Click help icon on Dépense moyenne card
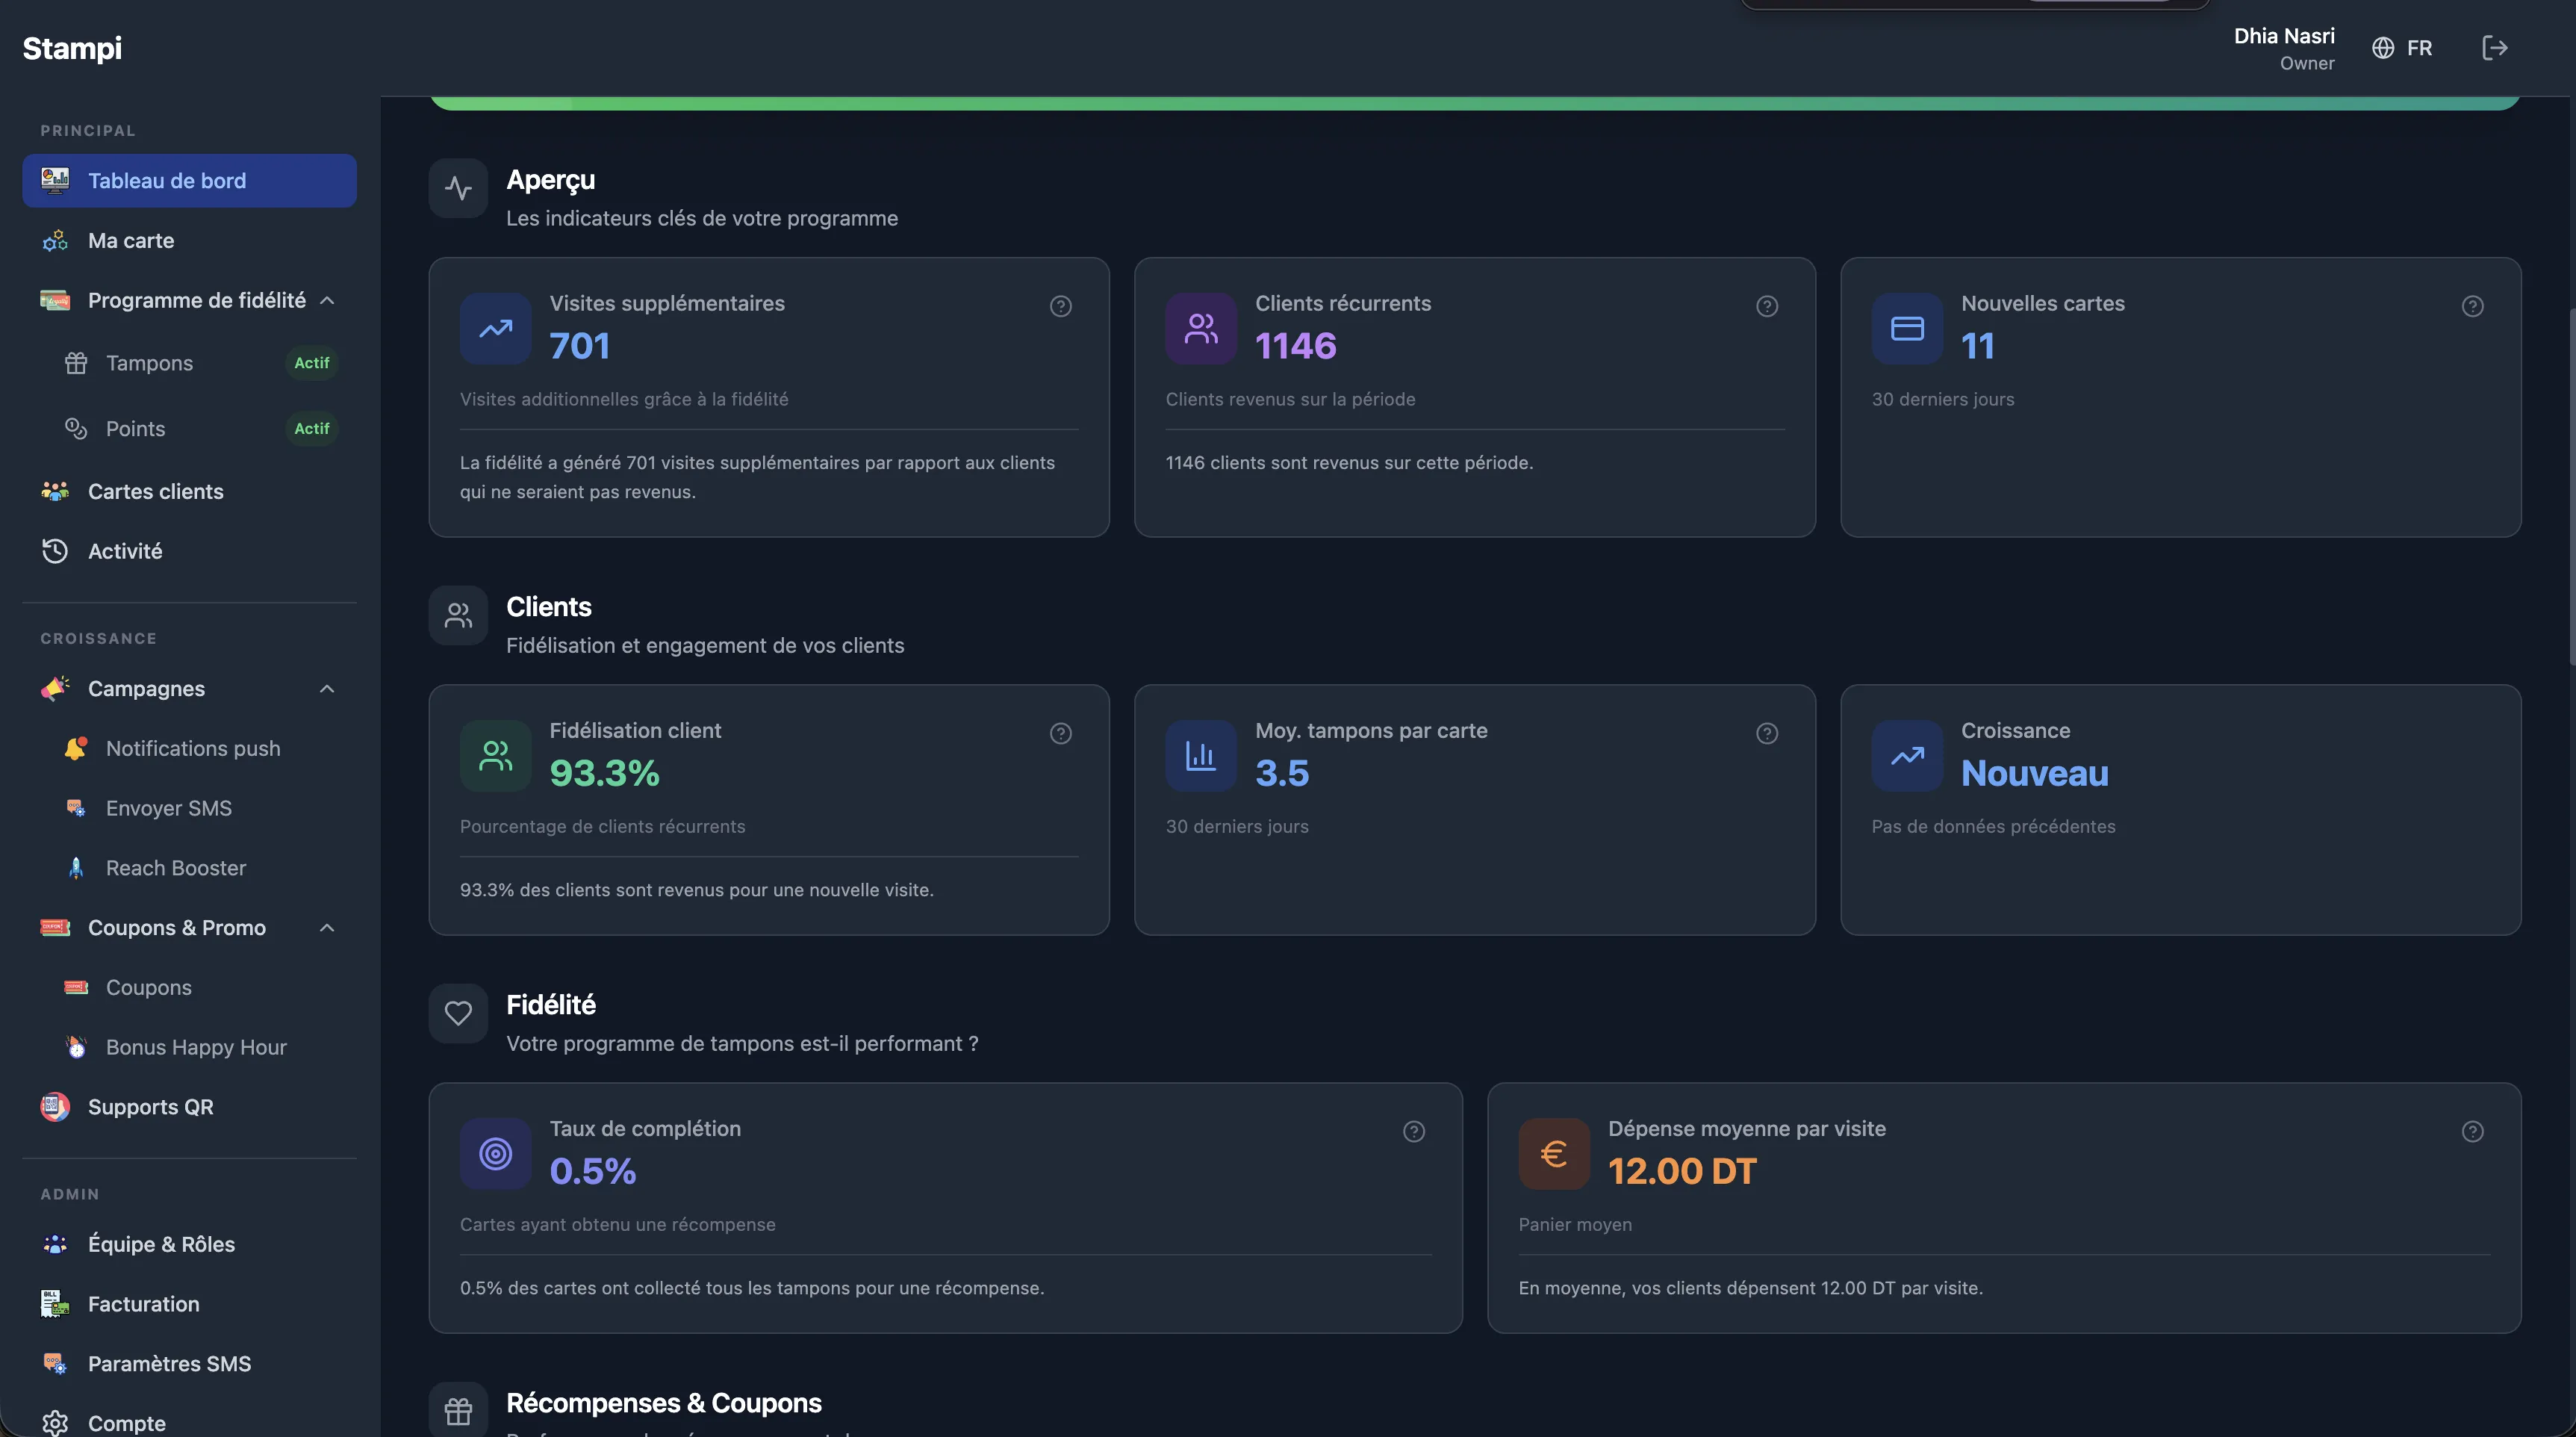This screenshot has height=1437, width=2576. [x=2472, y=1131]
